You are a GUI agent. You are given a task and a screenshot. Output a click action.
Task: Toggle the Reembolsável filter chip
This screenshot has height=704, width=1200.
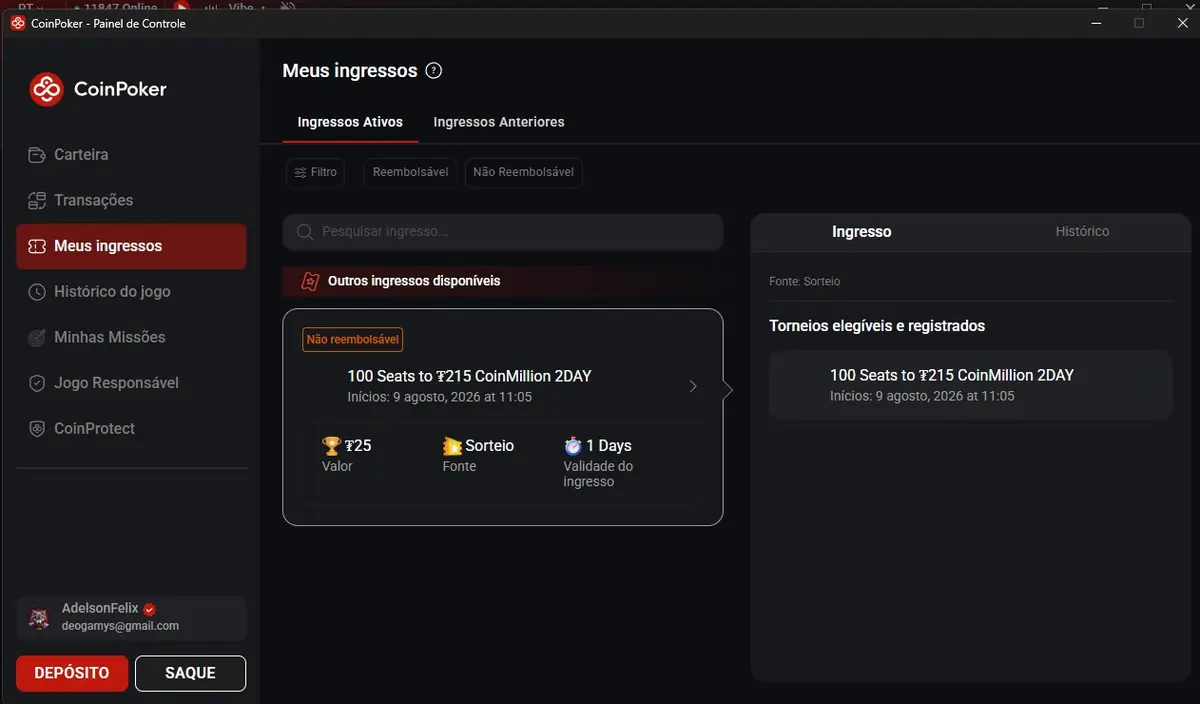pos(410,173)
